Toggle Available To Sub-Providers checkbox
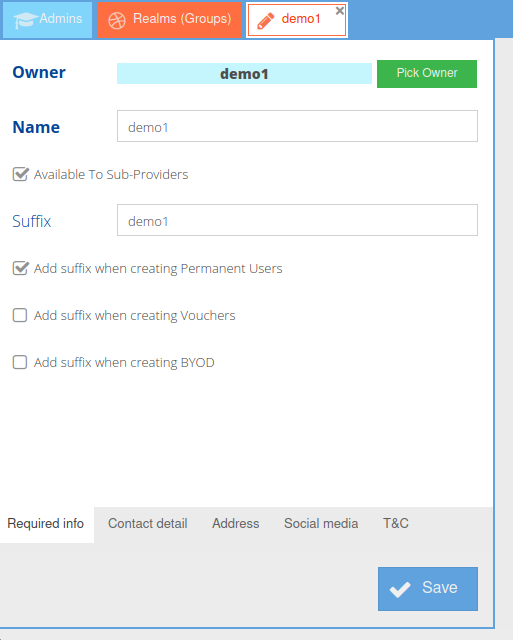This screenshot has height=640, width=513. [20, 174]
